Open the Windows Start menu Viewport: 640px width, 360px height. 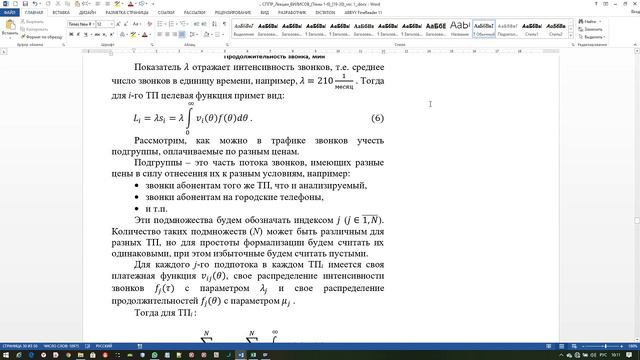(6, 355)
